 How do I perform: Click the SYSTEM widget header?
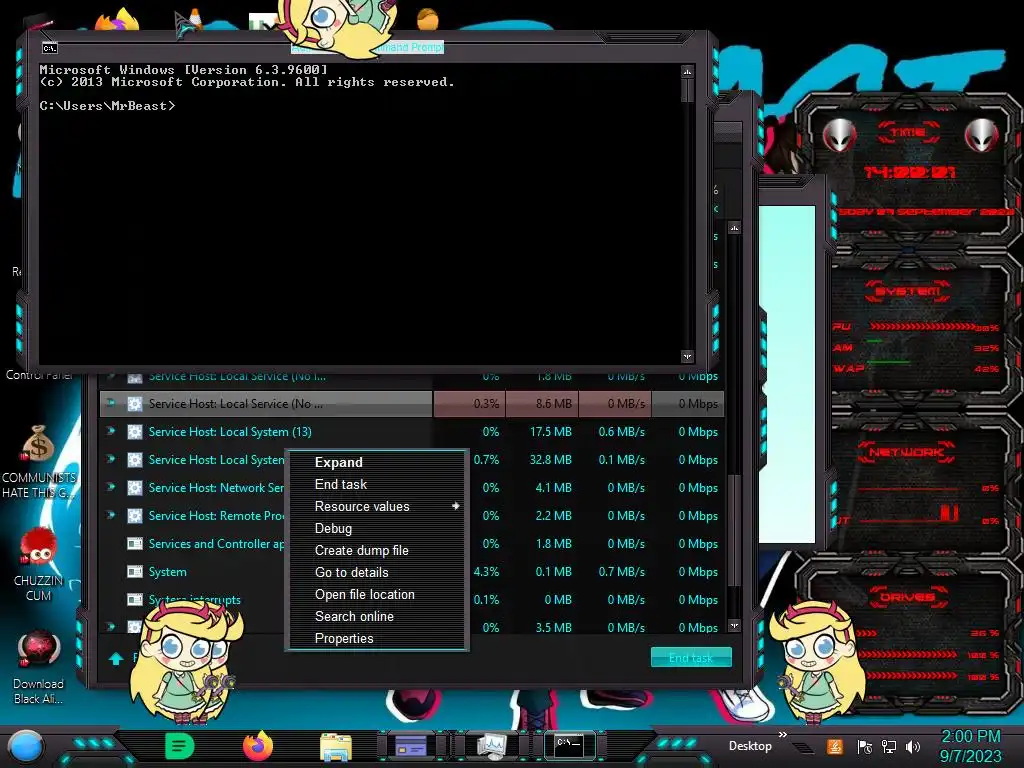tap(908, 291)
